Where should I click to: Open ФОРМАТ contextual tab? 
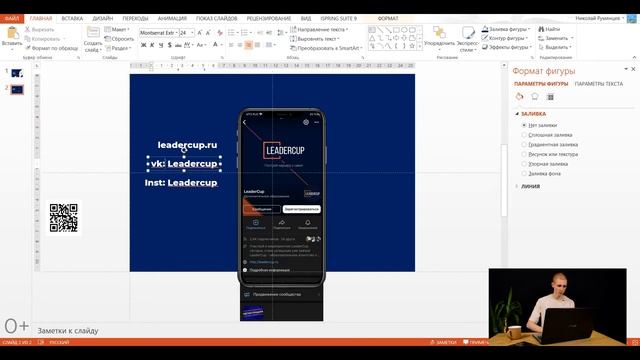click(x=388, y=18)
